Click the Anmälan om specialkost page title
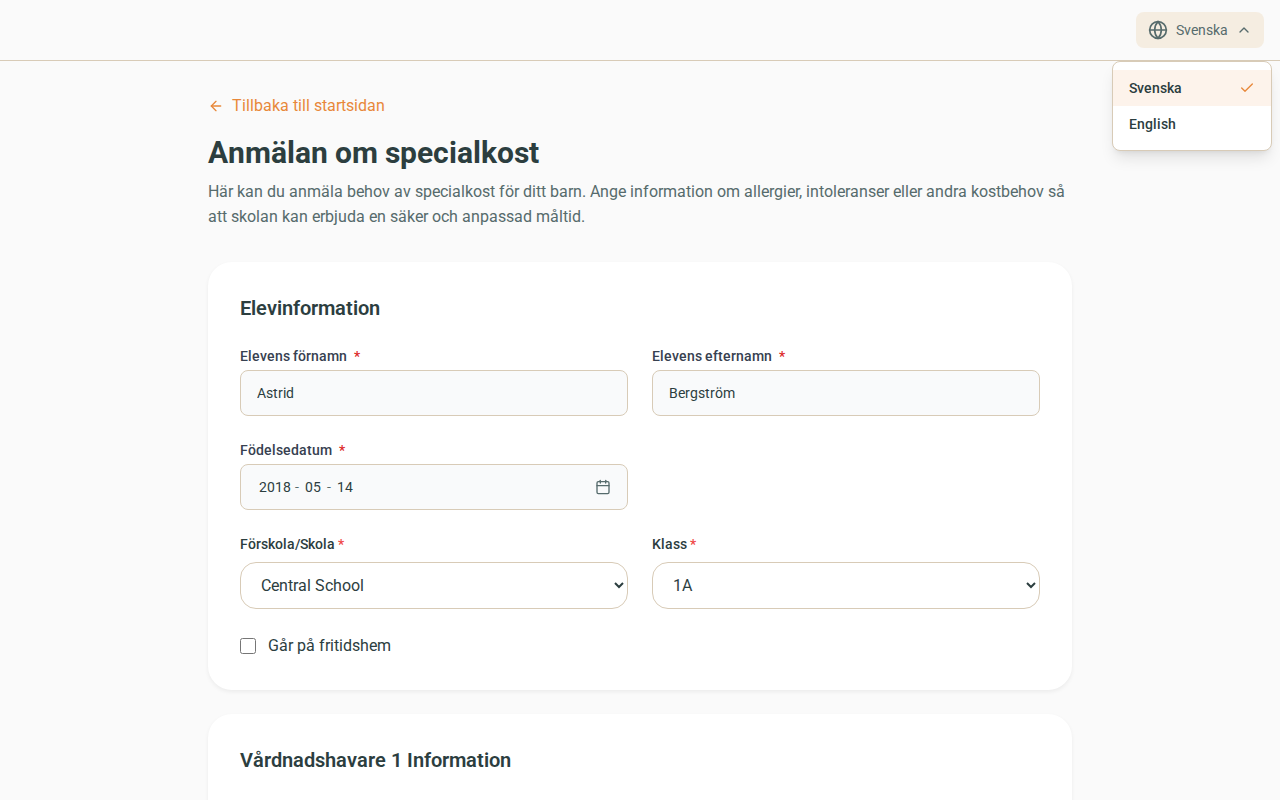Screen dimensions: 1280x800 (374, 153)
